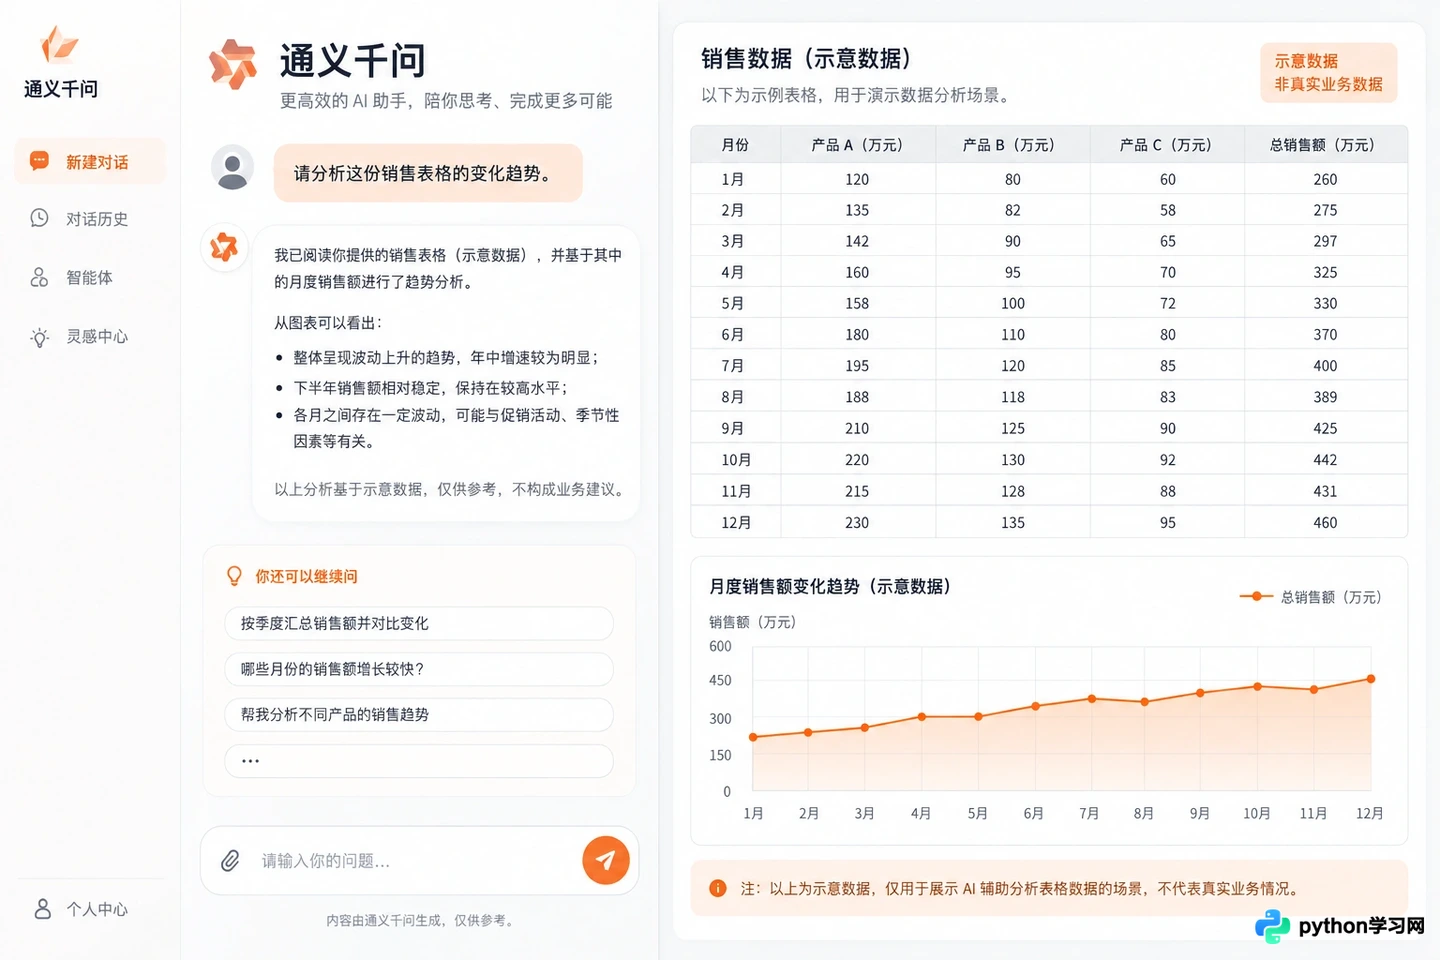Viewport: 1440px width, 960px height.
Task: Click the 月度销售额变化趋势 chart title
Action: point(830,586)
